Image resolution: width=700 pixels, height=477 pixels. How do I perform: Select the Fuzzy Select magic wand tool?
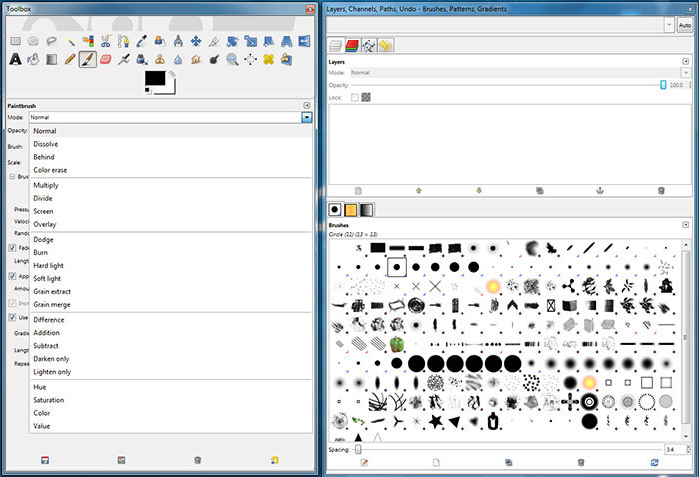(x=70, y=42)
